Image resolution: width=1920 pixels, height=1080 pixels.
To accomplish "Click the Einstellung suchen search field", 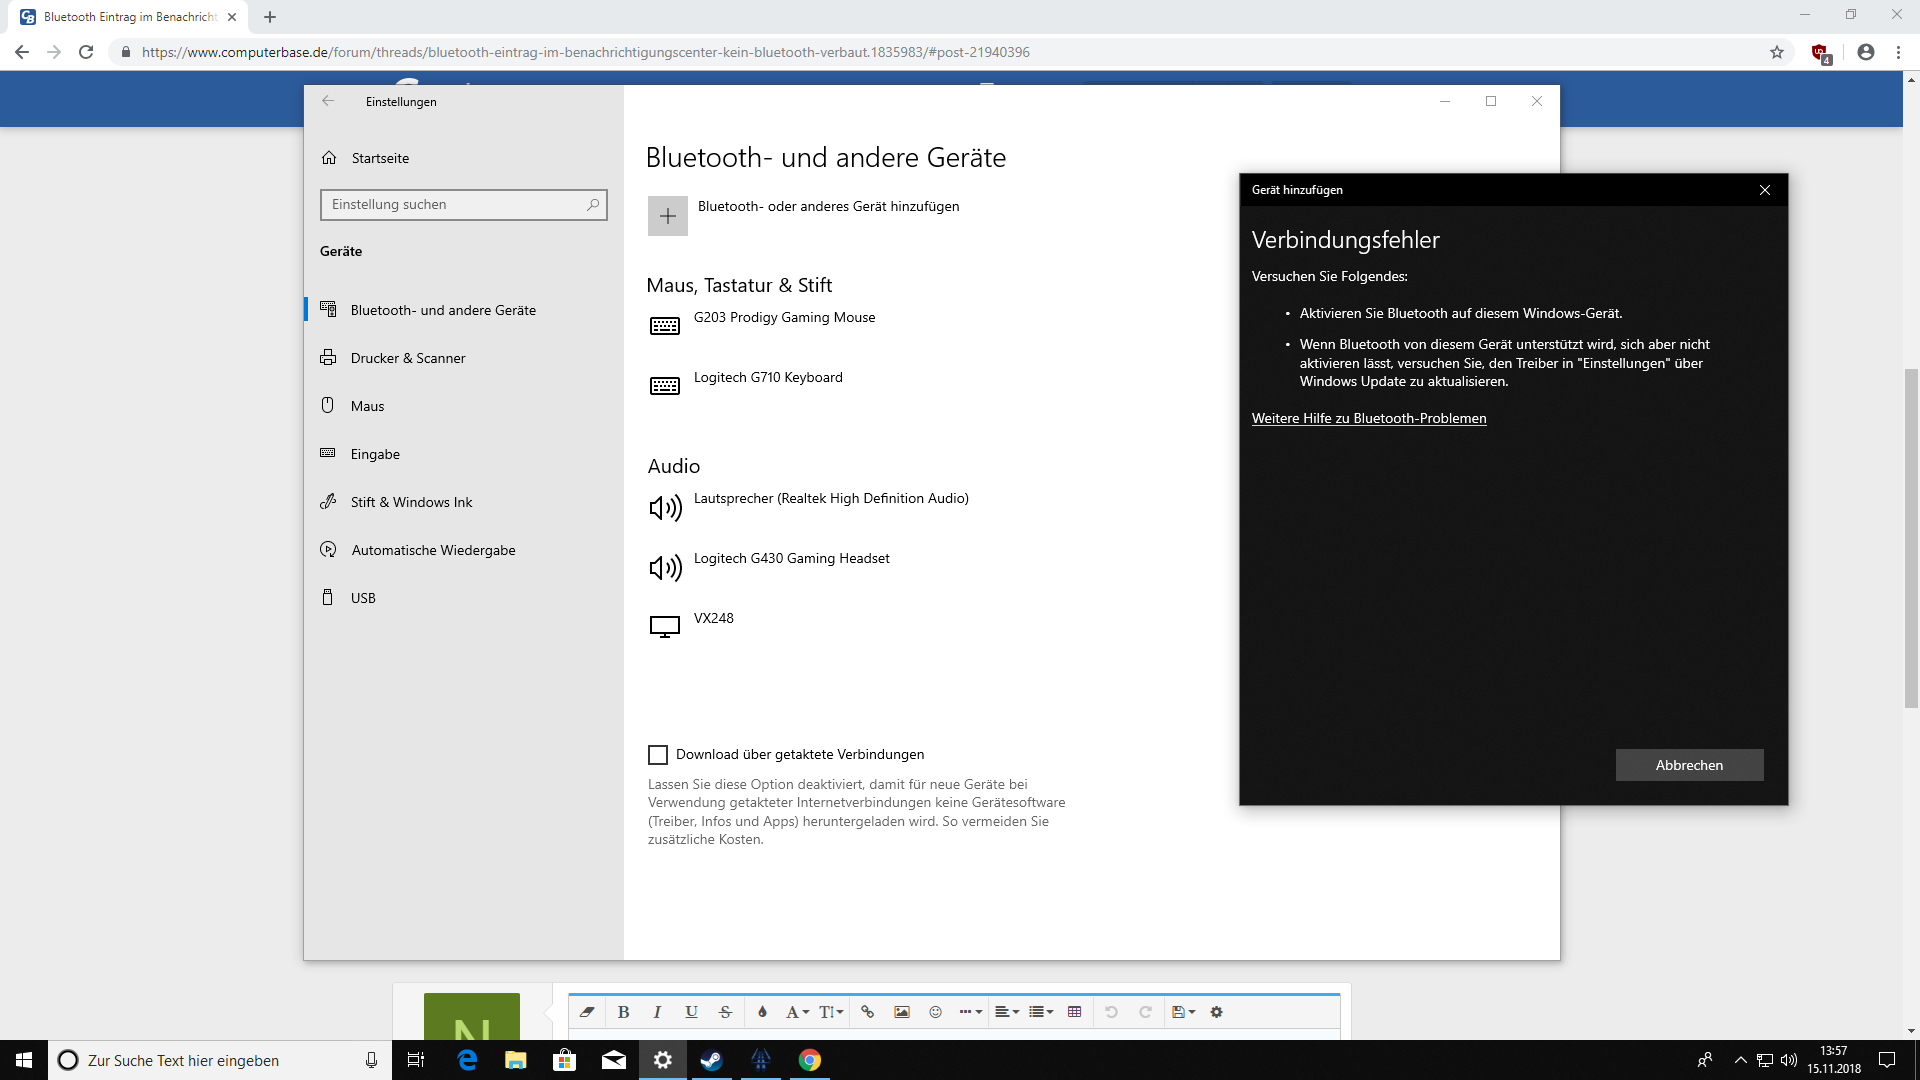I will (x=456, y=205).
